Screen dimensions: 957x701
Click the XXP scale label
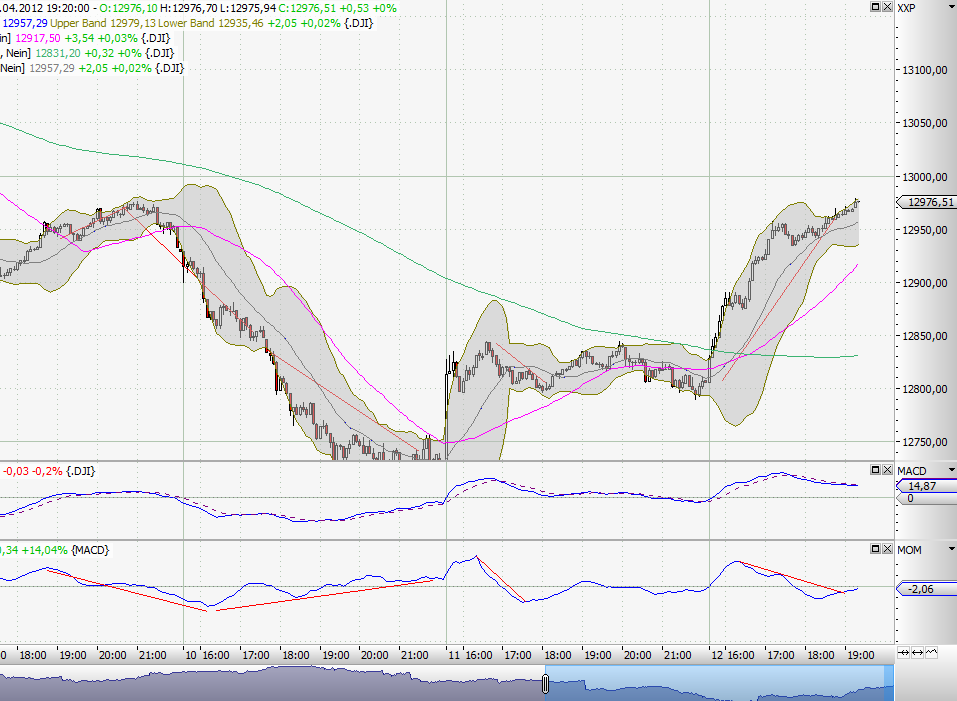(x=906, y=8)
